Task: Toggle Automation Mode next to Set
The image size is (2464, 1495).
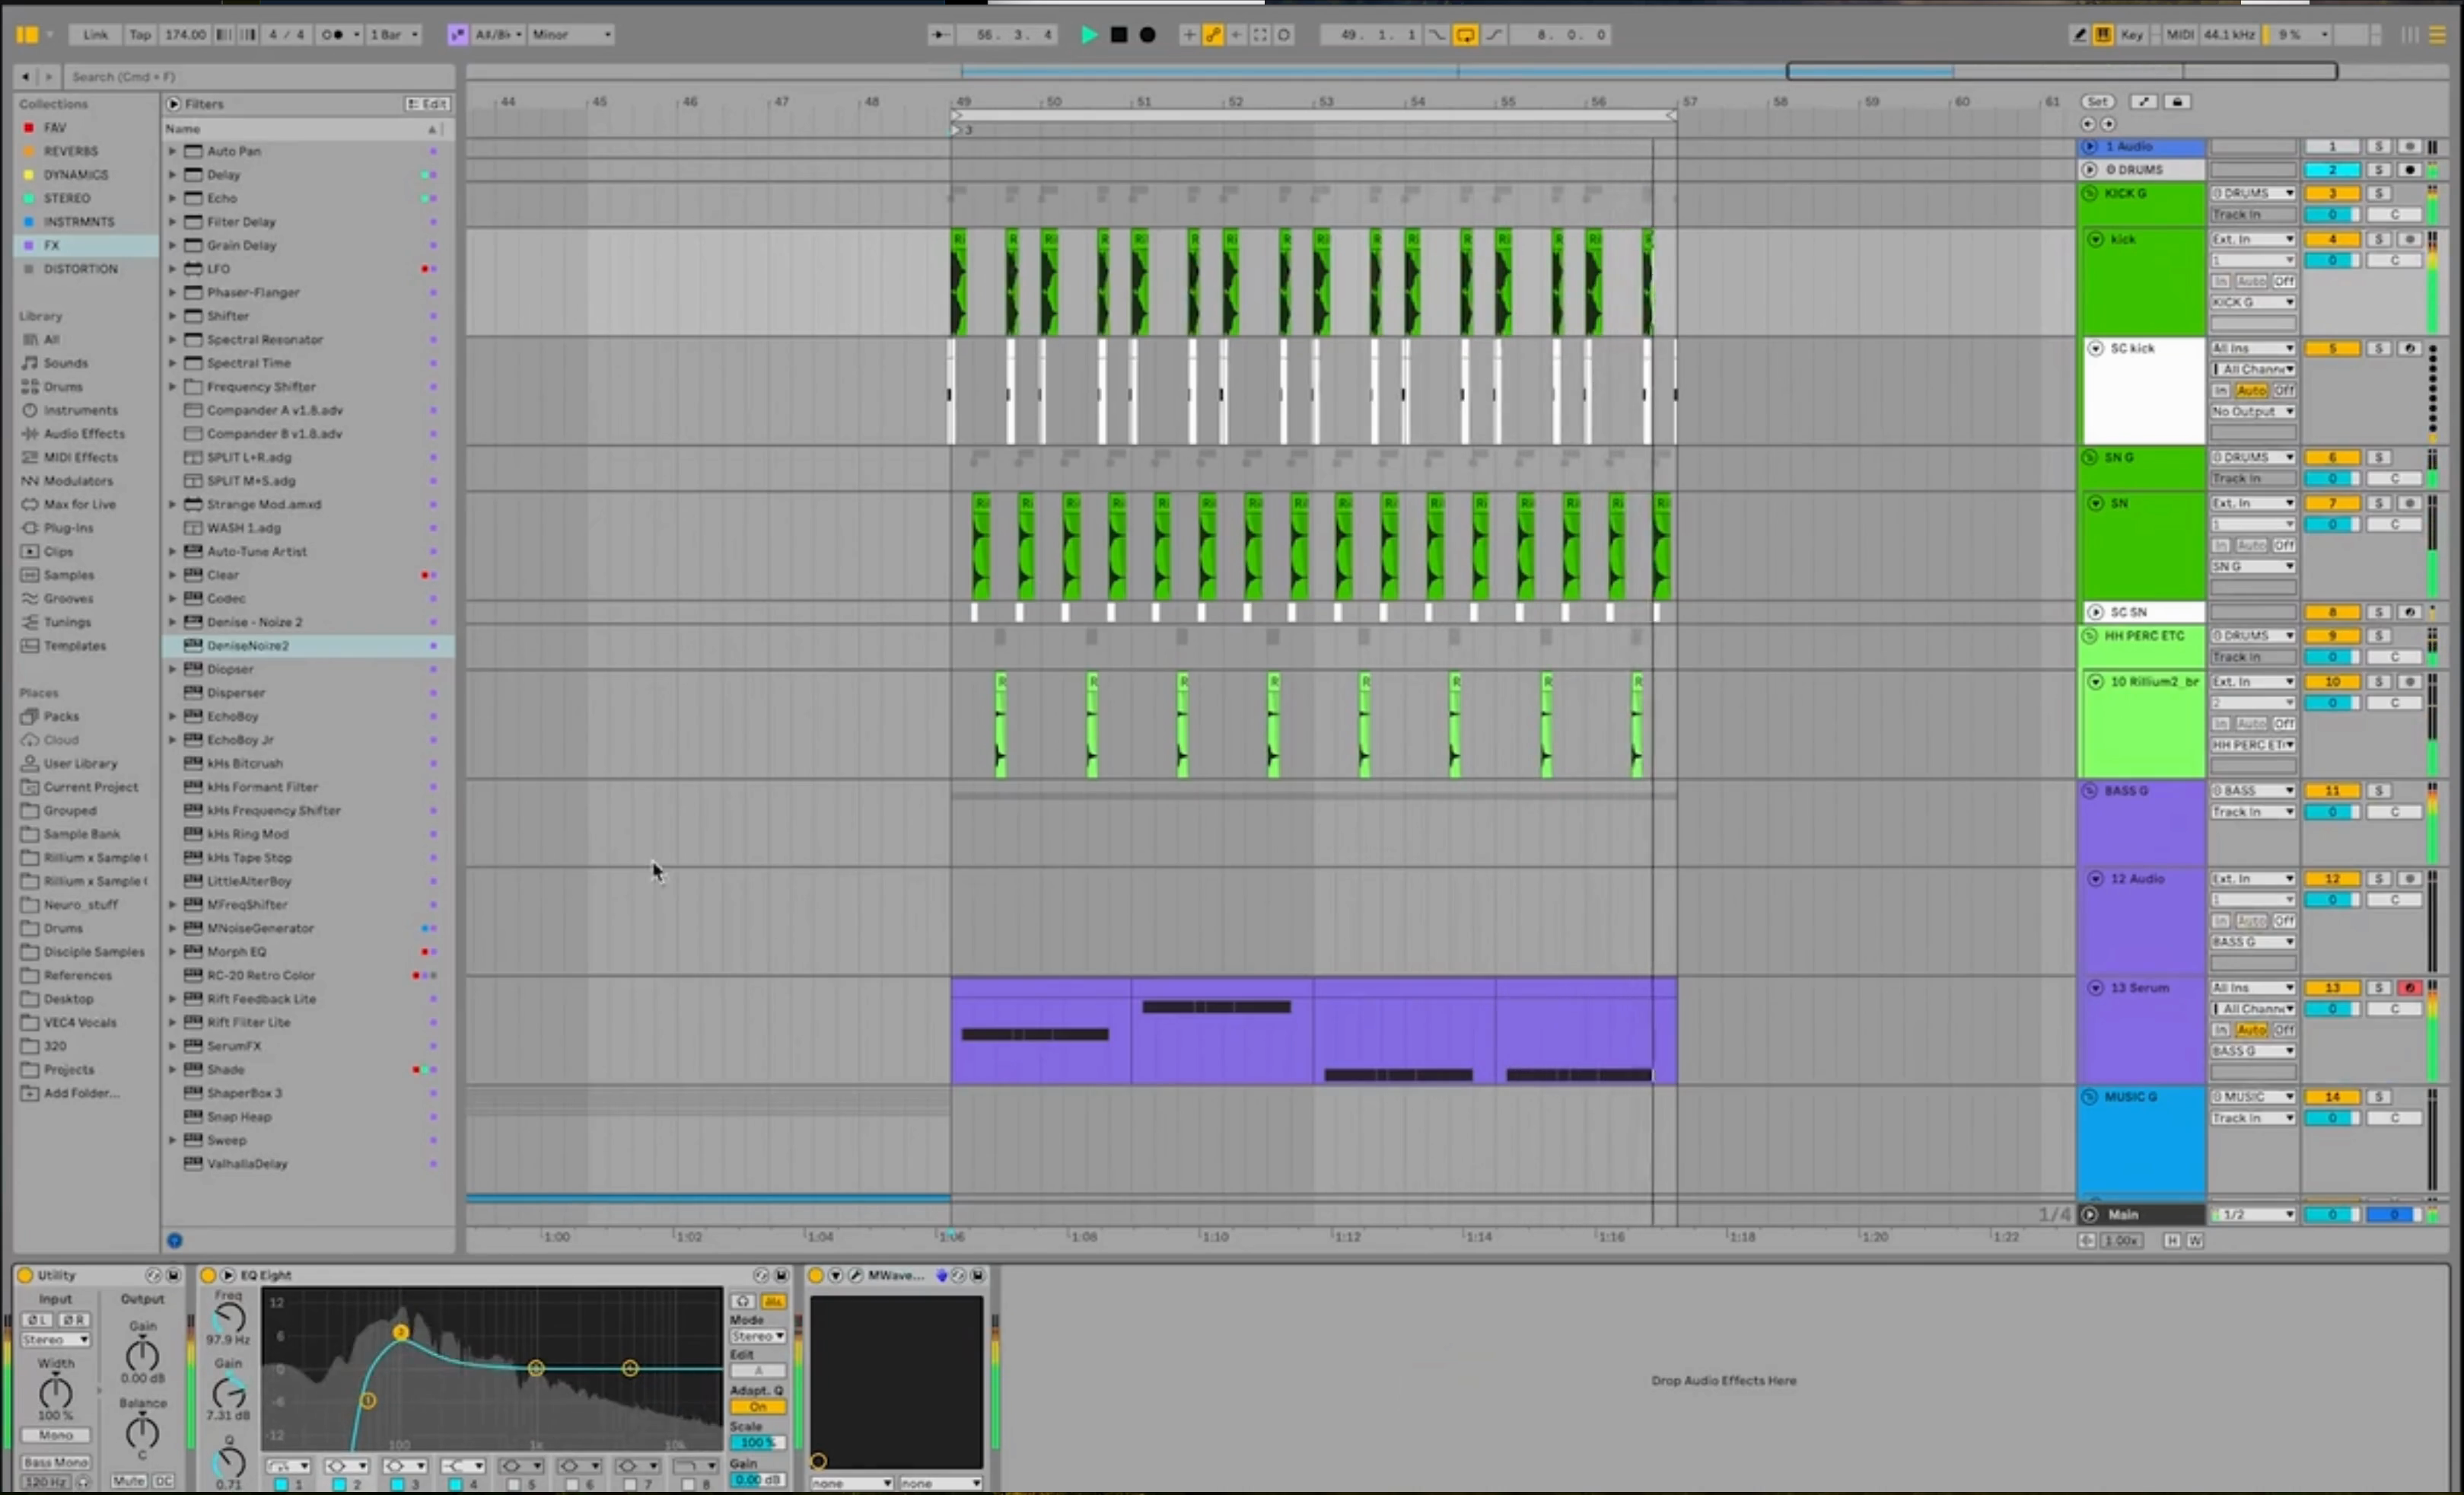Action: tap(2143, 101)
